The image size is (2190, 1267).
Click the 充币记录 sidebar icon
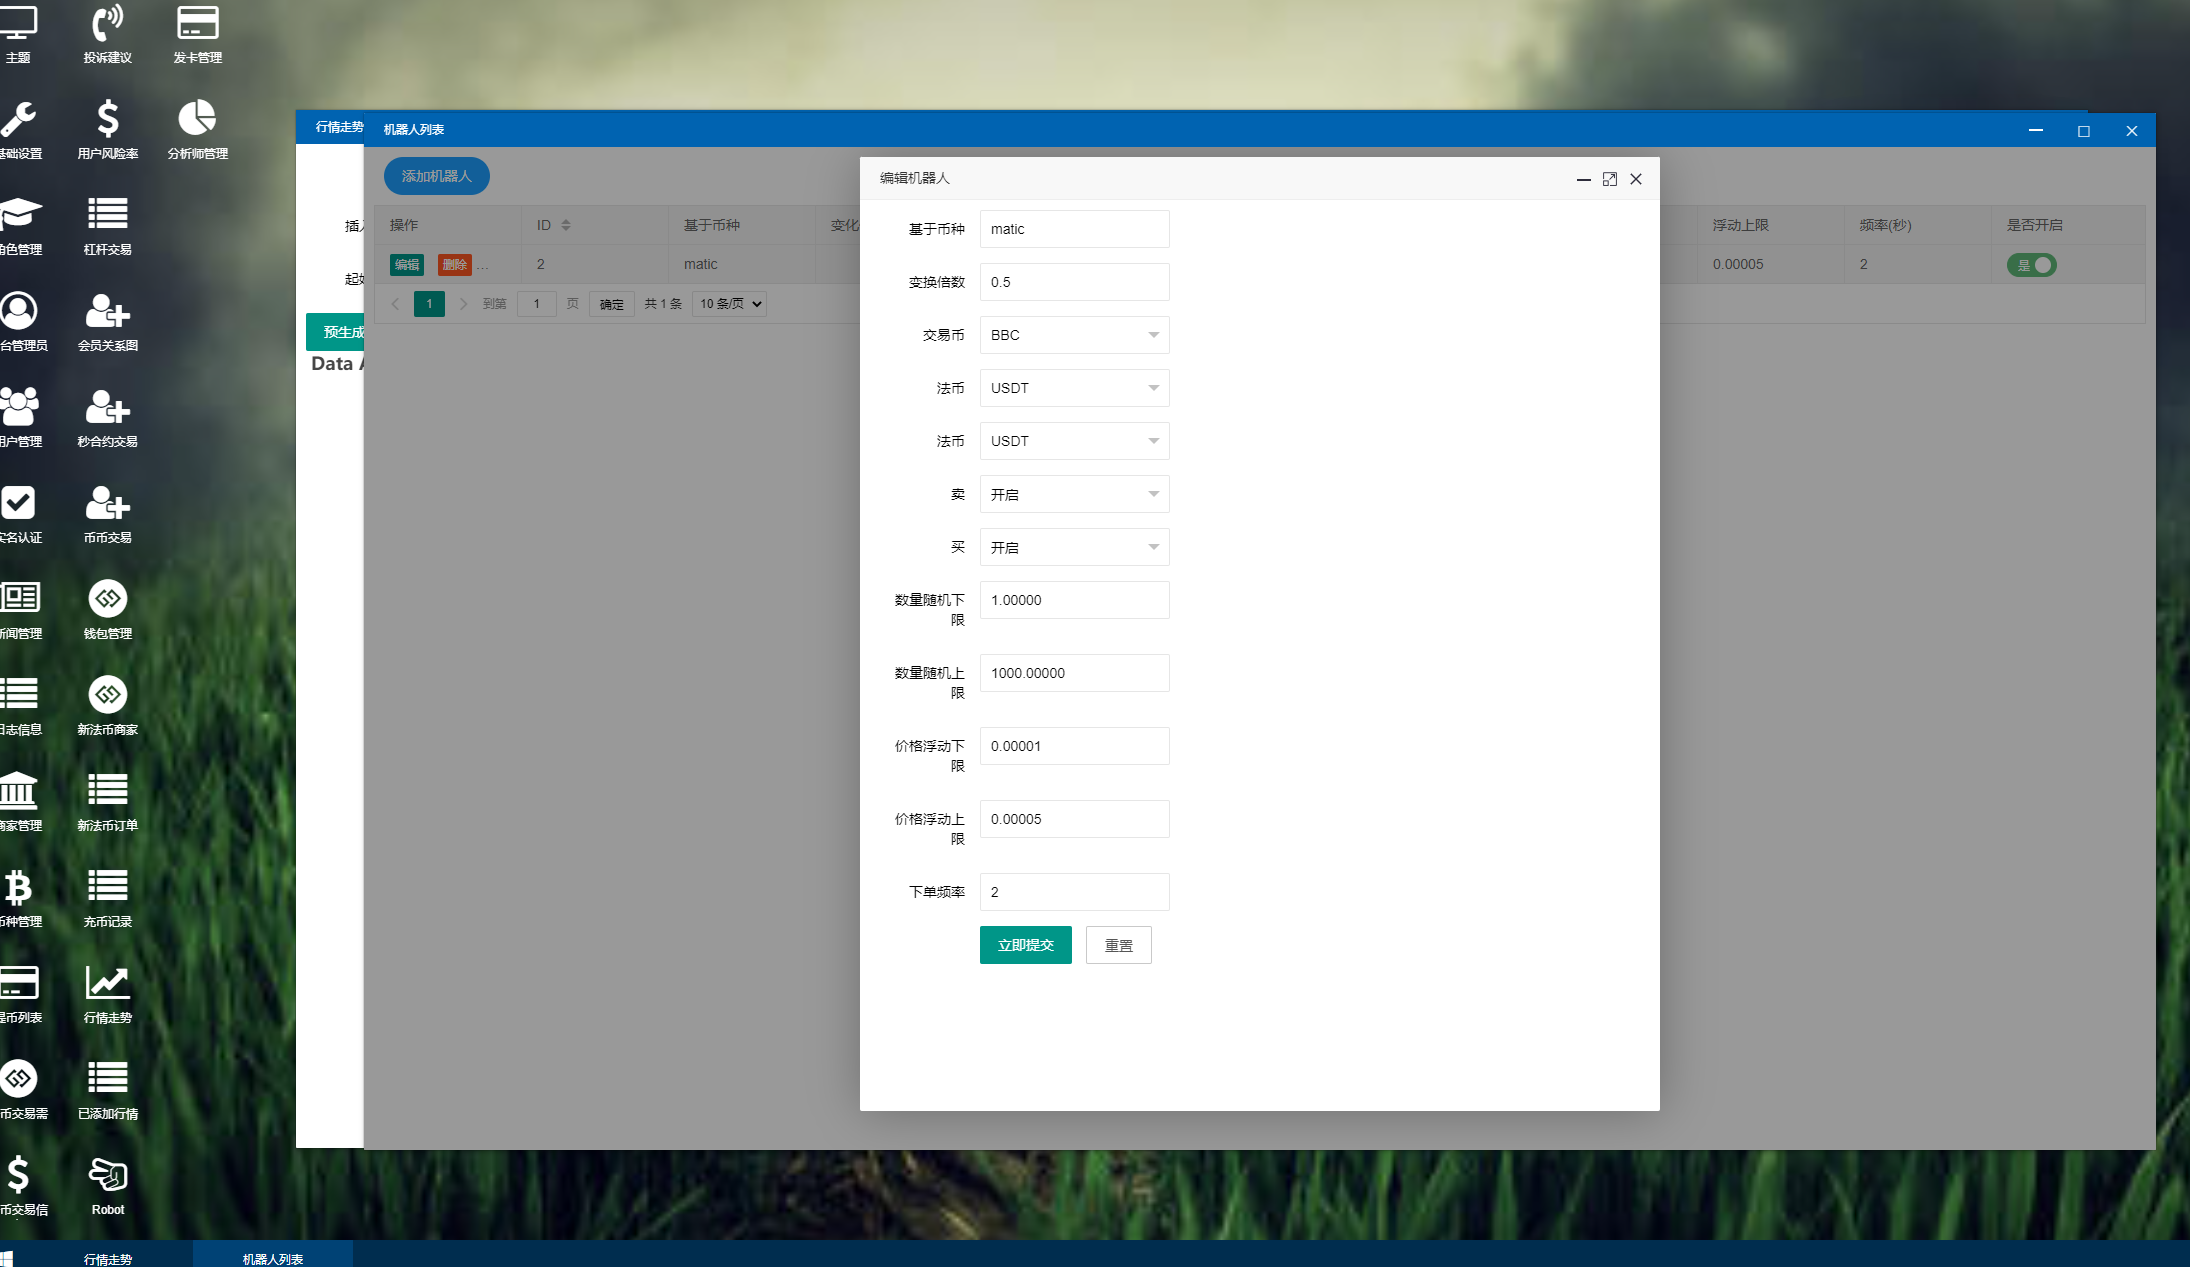click(106, 896)
